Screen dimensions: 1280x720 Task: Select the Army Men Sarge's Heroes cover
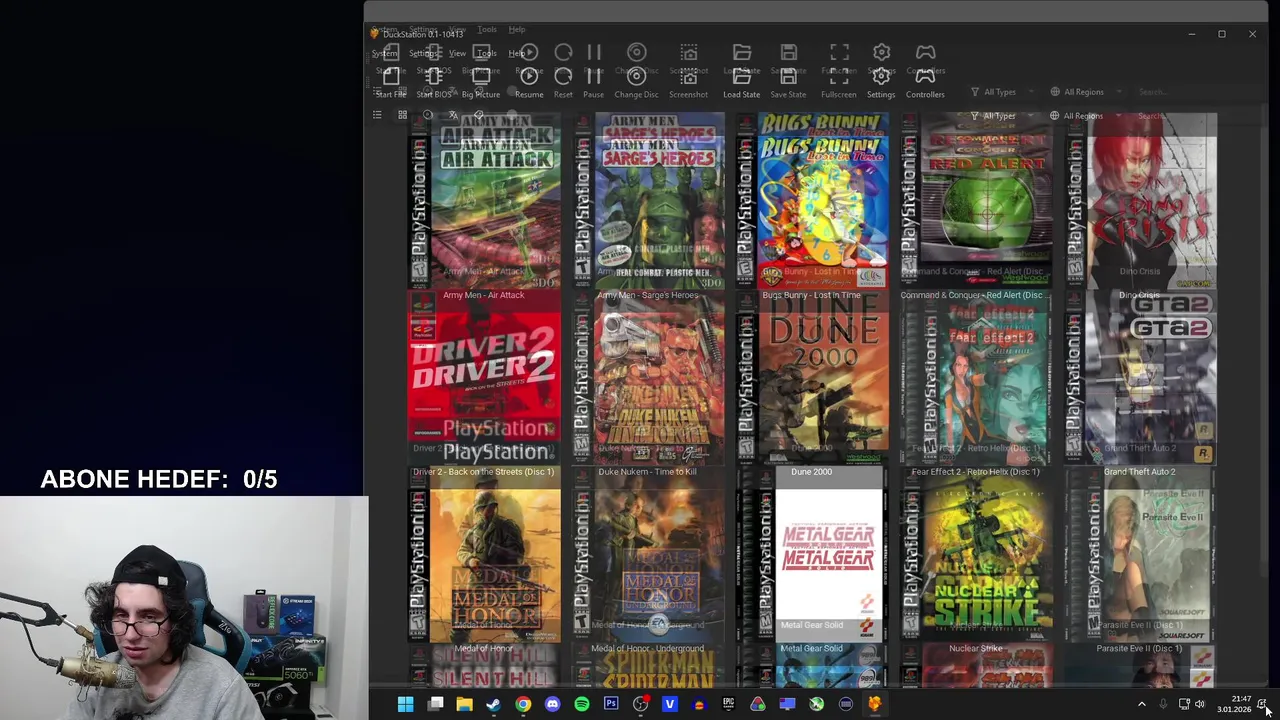(x=648, y=213)
